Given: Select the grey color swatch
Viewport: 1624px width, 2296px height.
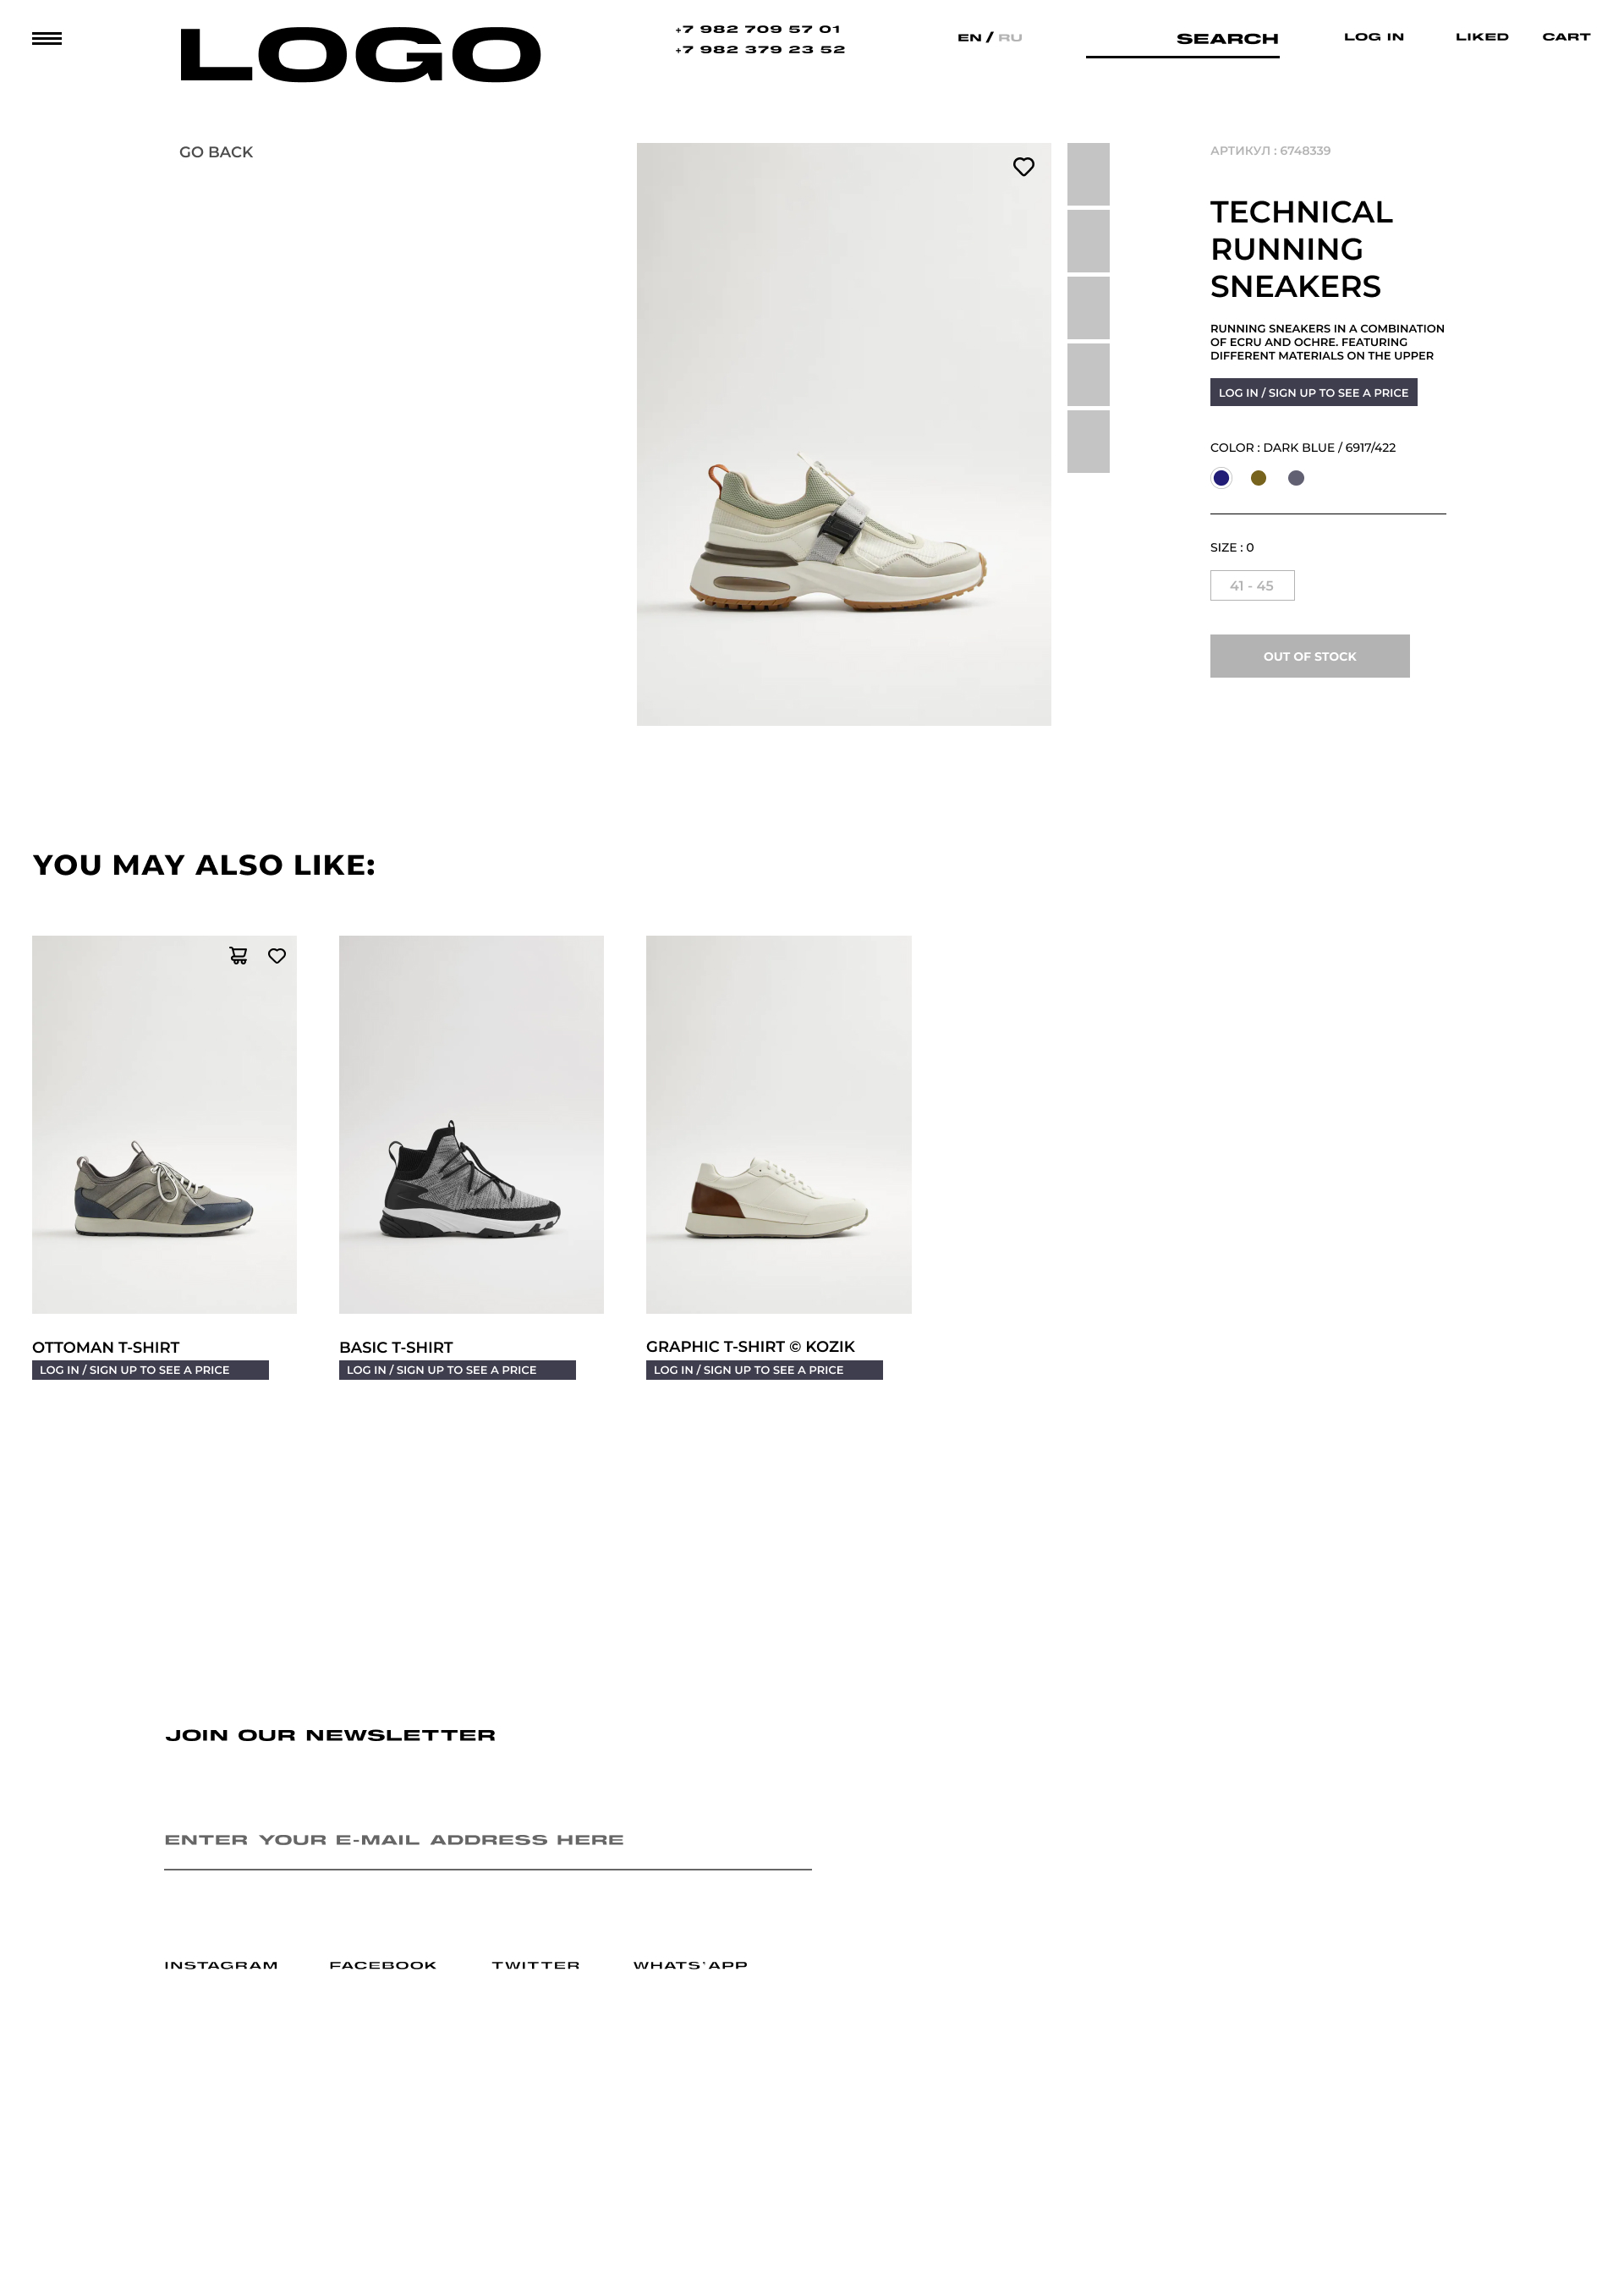Looking at the screenshot, I should click(1296, 478).
